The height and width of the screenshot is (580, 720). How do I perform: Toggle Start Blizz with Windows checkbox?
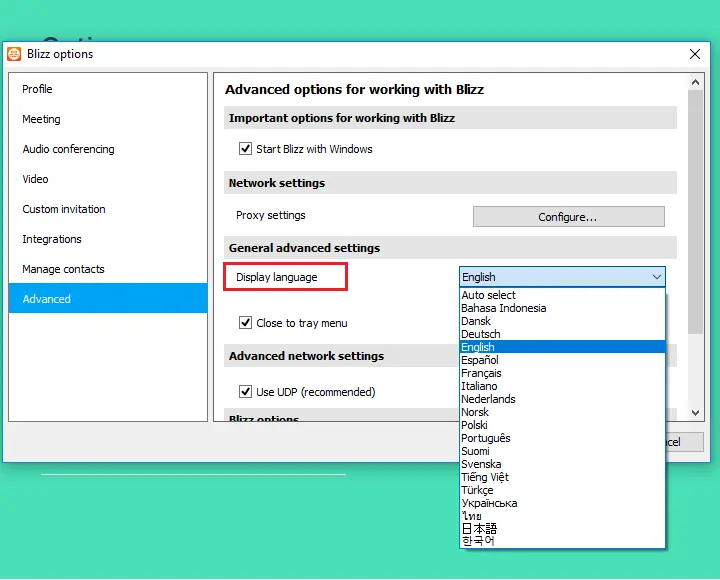[x=245, y=149]
